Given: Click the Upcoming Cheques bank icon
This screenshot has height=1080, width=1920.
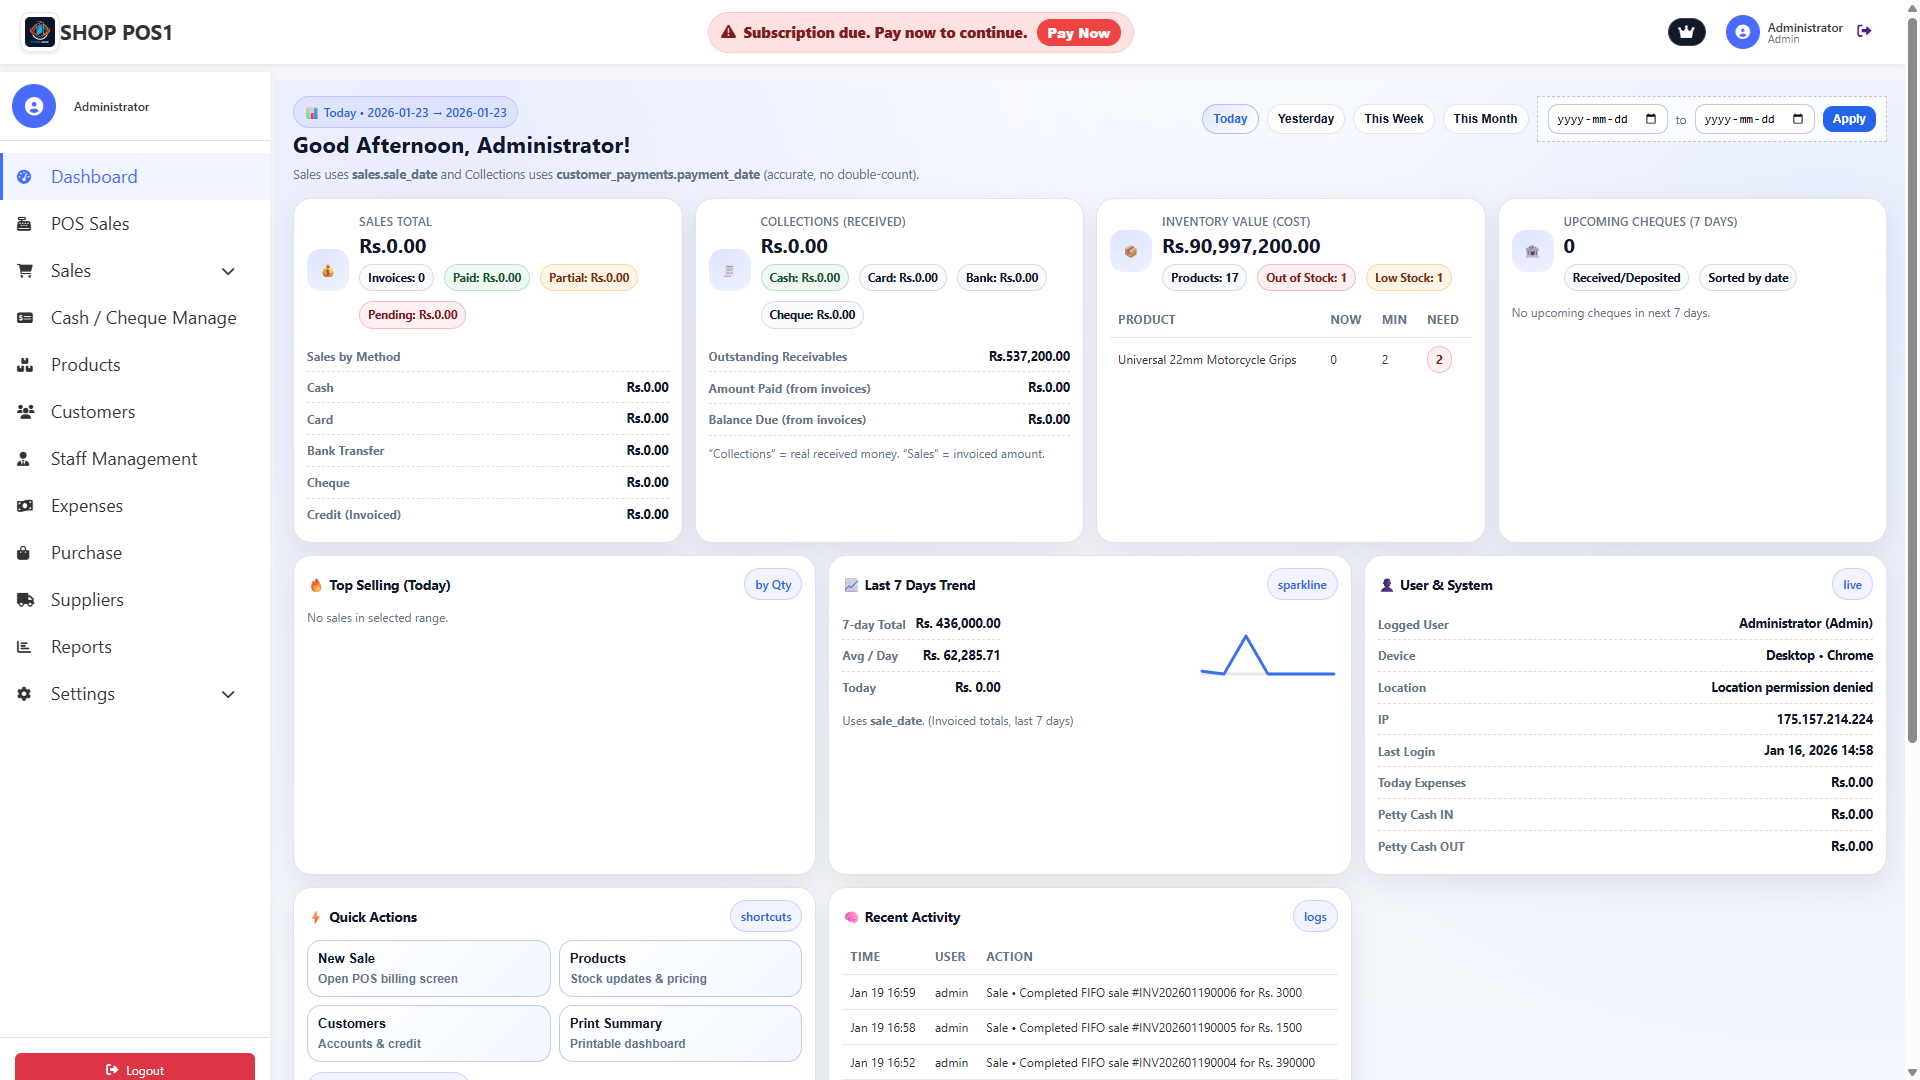Looking at the screenshot, I should pyautogui.click(x=1532, y=252).
